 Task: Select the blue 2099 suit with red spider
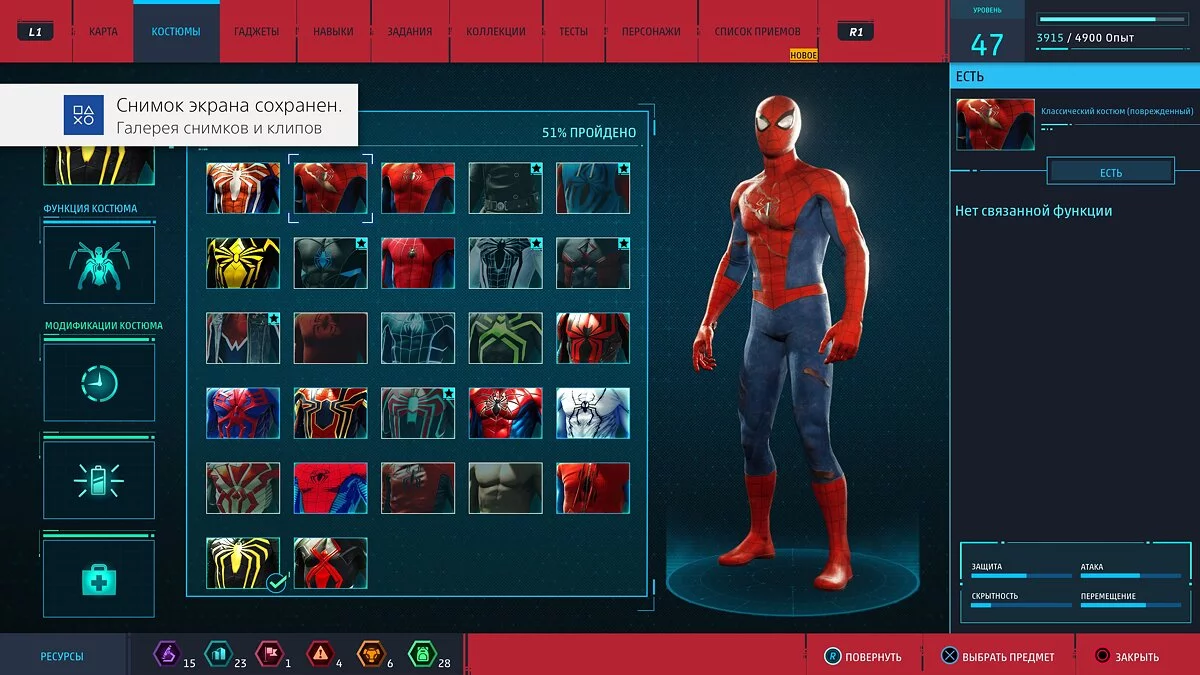pos(243,413)
